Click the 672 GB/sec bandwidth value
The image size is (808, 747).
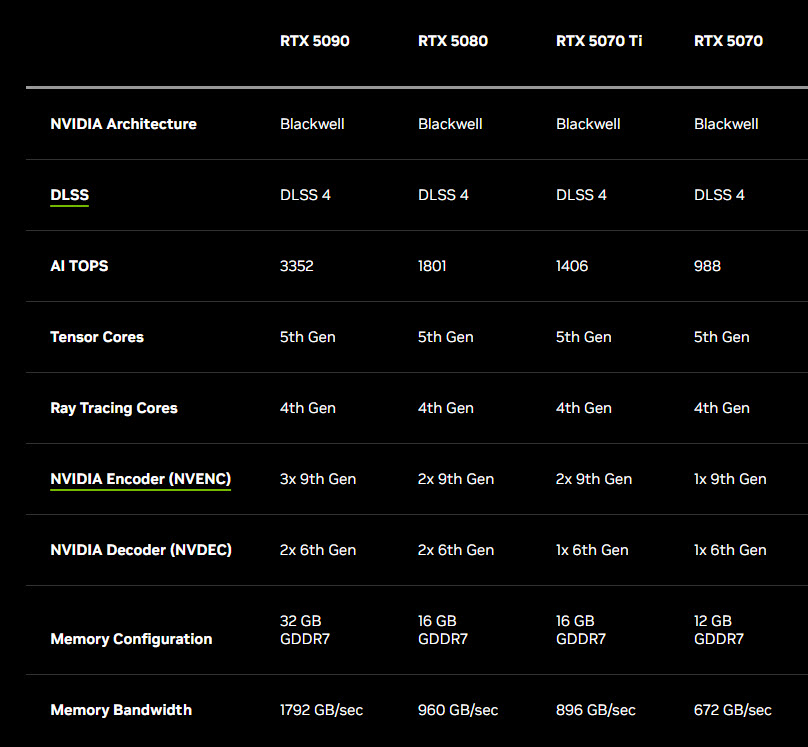tap(732, 710)
